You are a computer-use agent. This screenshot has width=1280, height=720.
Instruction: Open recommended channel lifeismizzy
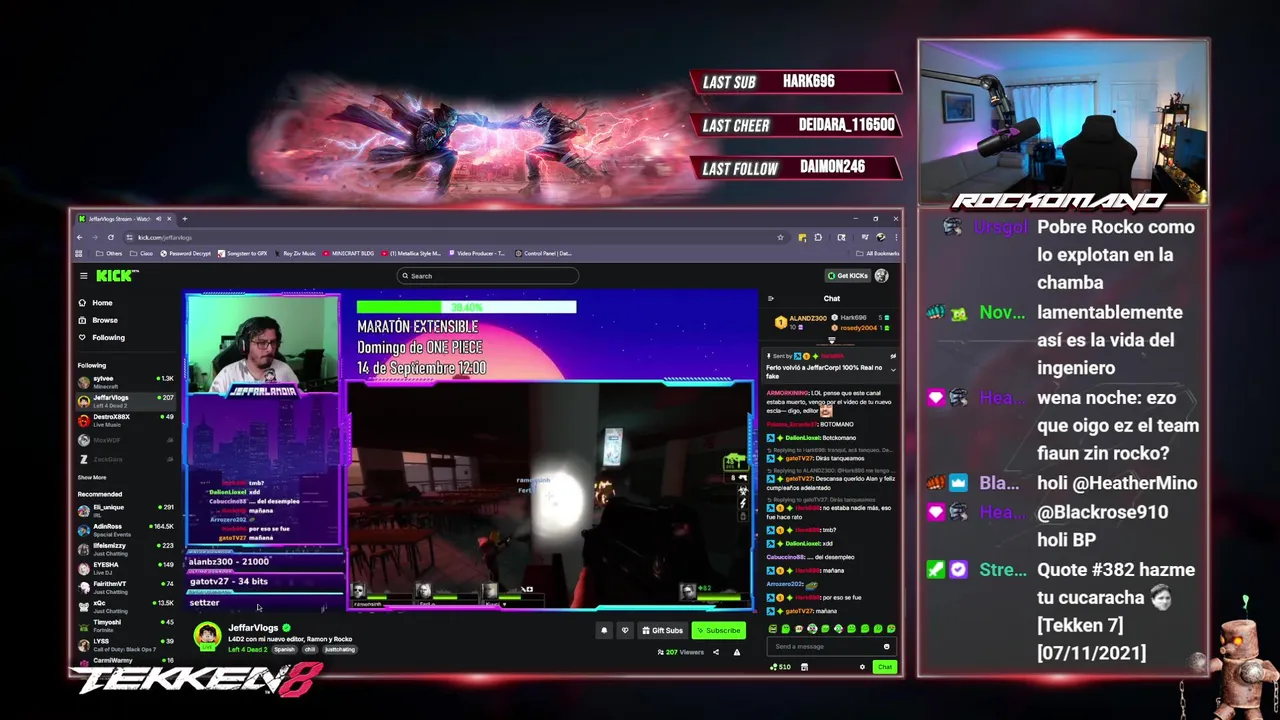(126, 548)
